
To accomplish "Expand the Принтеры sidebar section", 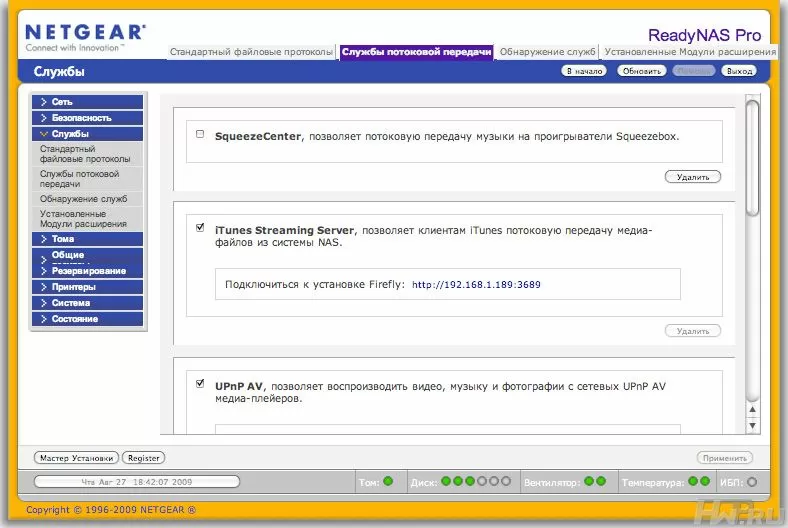I will [87, 287].
